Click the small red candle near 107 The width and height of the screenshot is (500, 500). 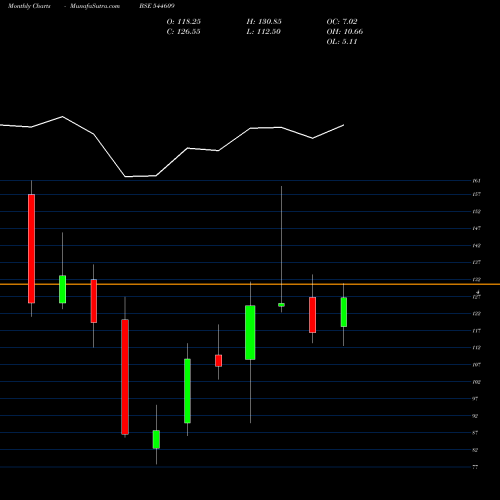pos(218,361)
